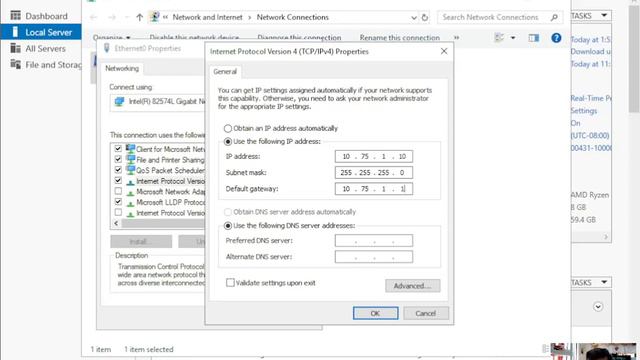640x360 pixels.
Task: Uncheck Client for Microsoft Networks
Action: [118, 149]
